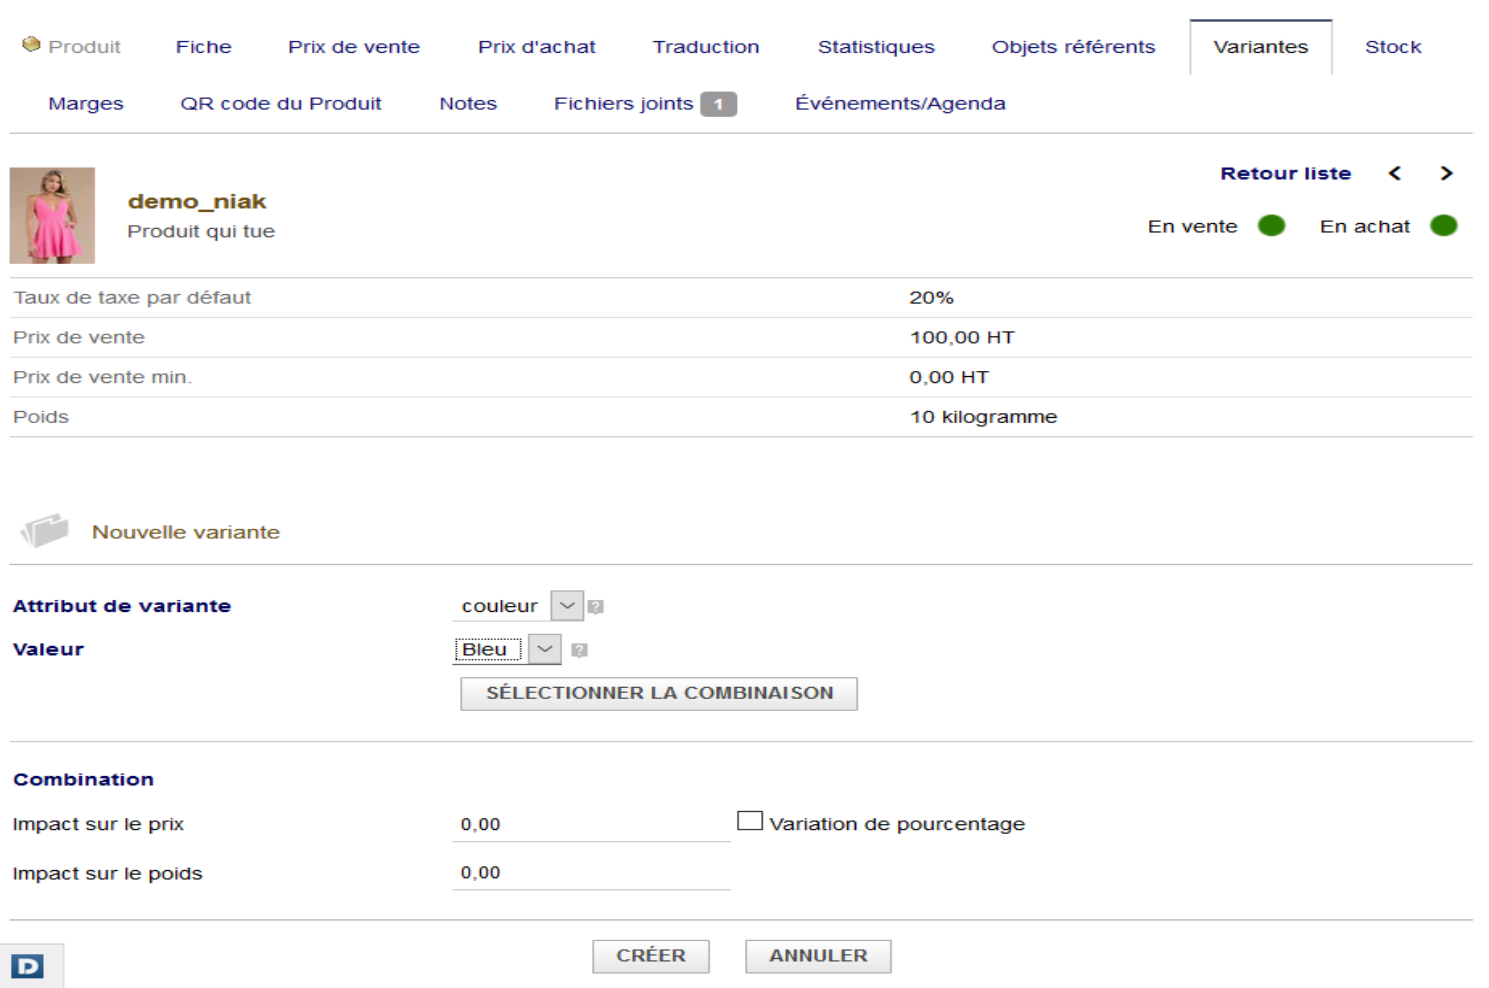Open the Bleu value dropdown arrow
Image resolution: width=1489 pixels, height=988 pixels.
(544, 649)
